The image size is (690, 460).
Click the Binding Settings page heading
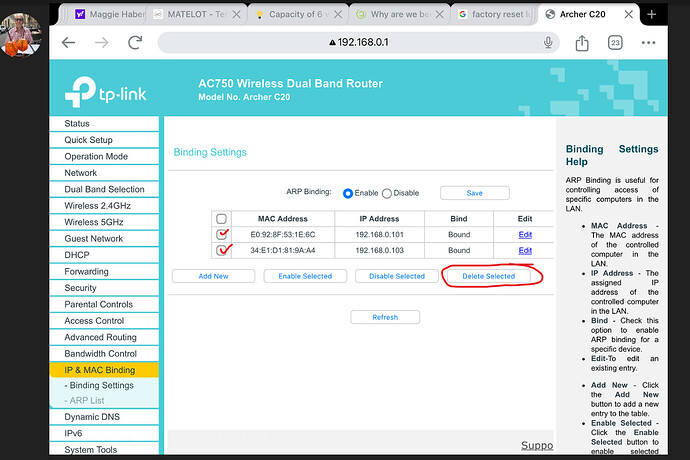(210, 152)
